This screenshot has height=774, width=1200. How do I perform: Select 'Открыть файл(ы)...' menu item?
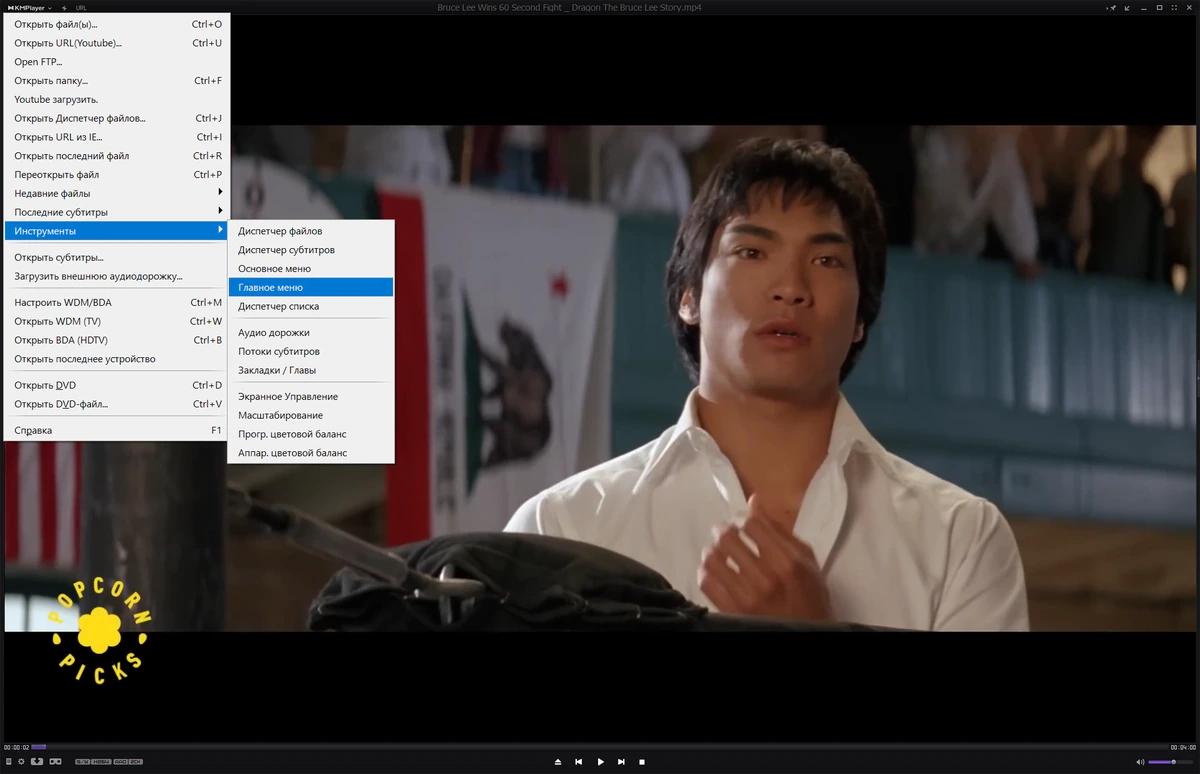click(116, 24)
